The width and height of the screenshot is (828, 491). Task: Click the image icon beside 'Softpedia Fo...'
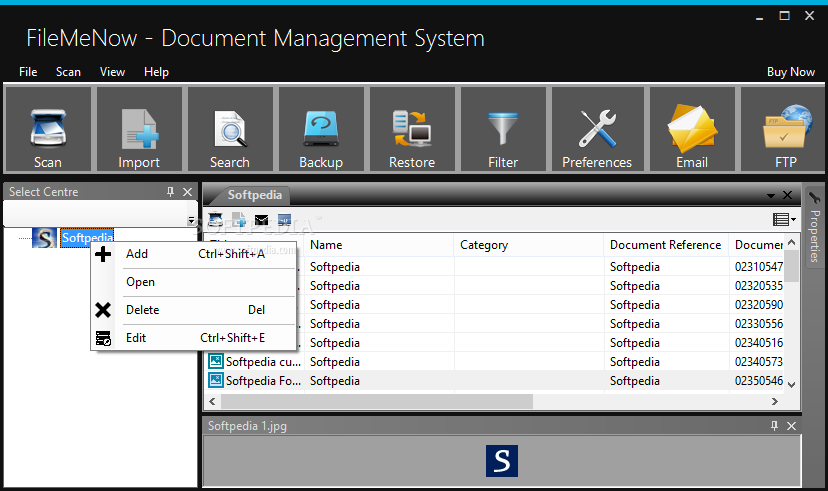pyautogui.click(x=215, y=380)
